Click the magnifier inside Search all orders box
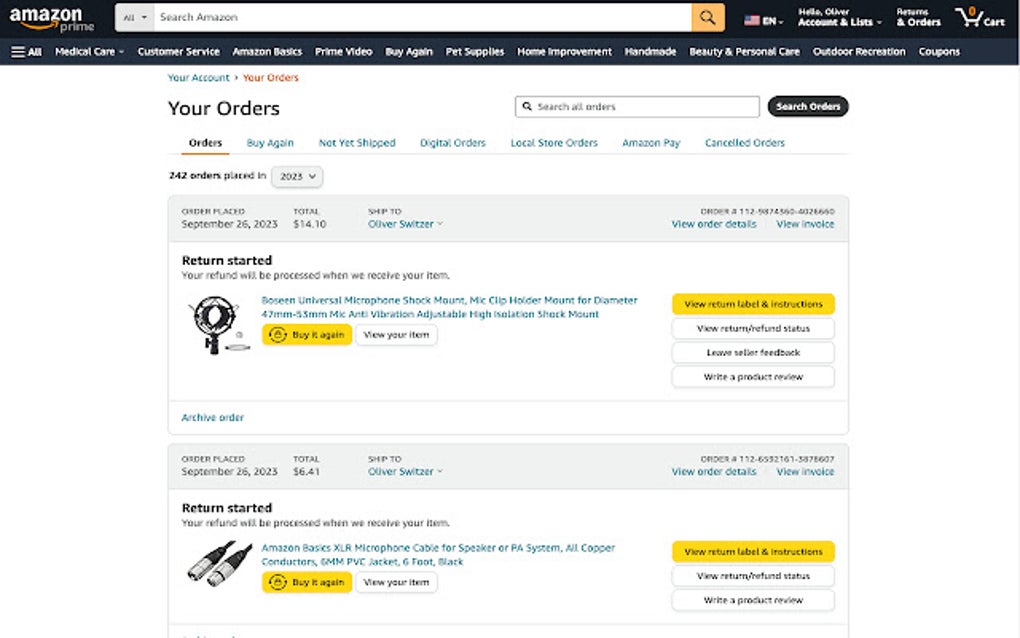The width and height of the screenshot is (1020, 638). [529, 106]
